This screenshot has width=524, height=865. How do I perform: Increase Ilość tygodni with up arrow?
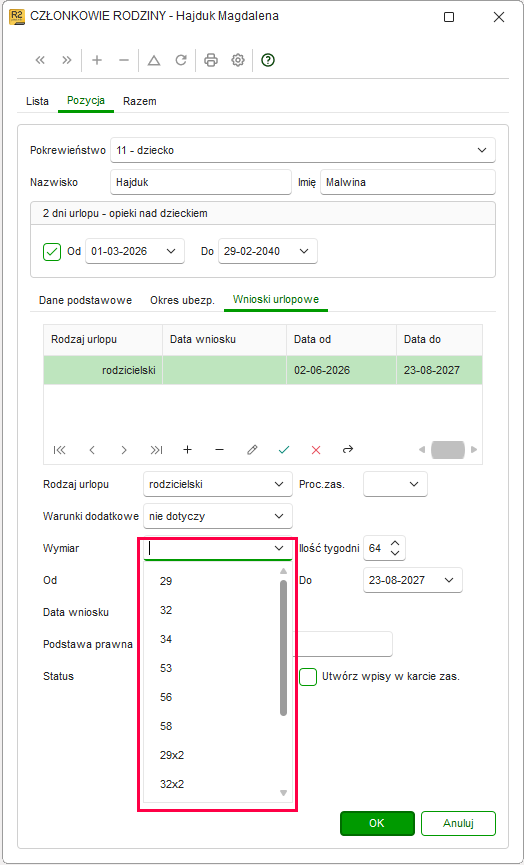395,542
